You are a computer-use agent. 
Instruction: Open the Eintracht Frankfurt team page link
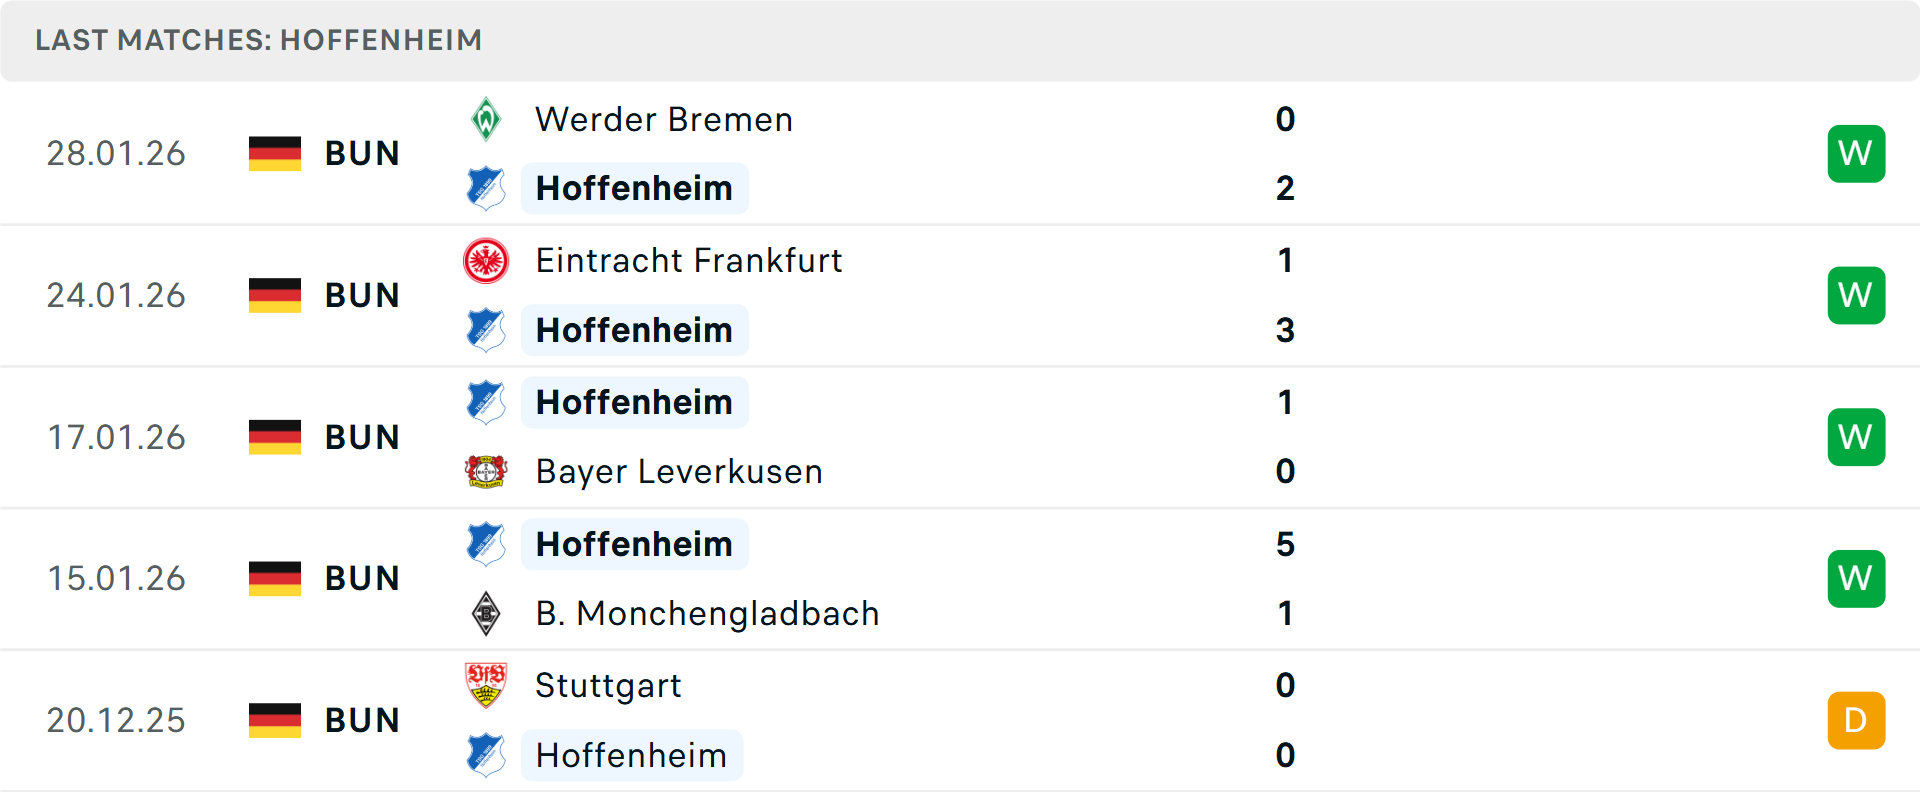tap(689, 261)
